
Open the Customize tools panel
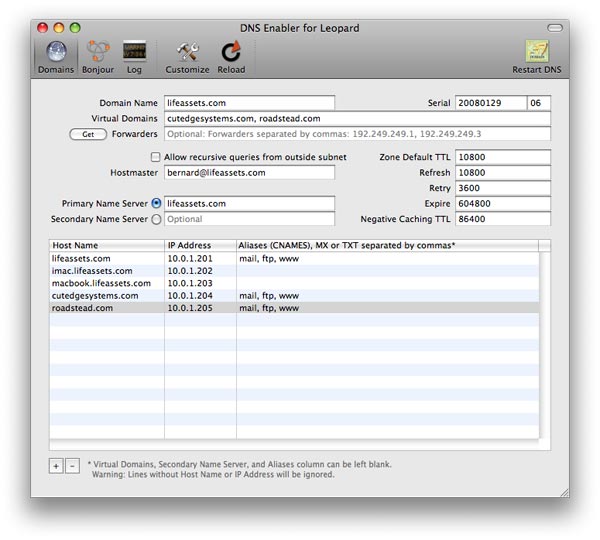click(x=187, y=55)
